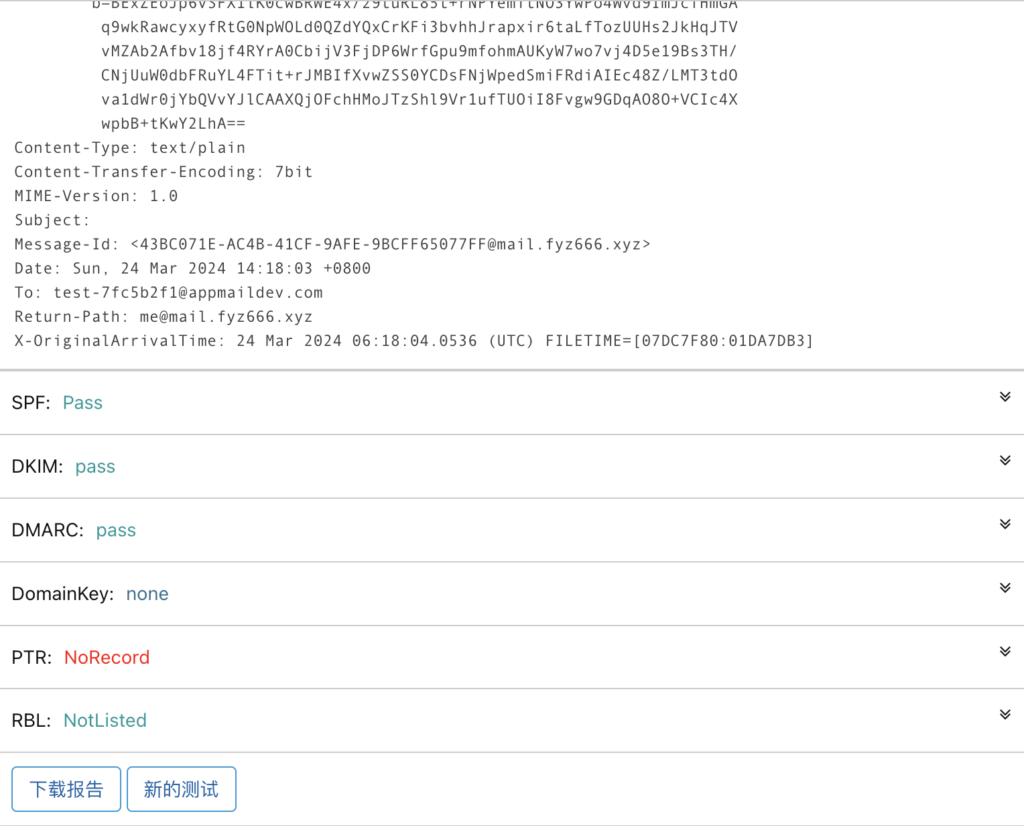1024x826 pixels.
Task: Open the DMARC details chevron
Action: point(1005,524)
